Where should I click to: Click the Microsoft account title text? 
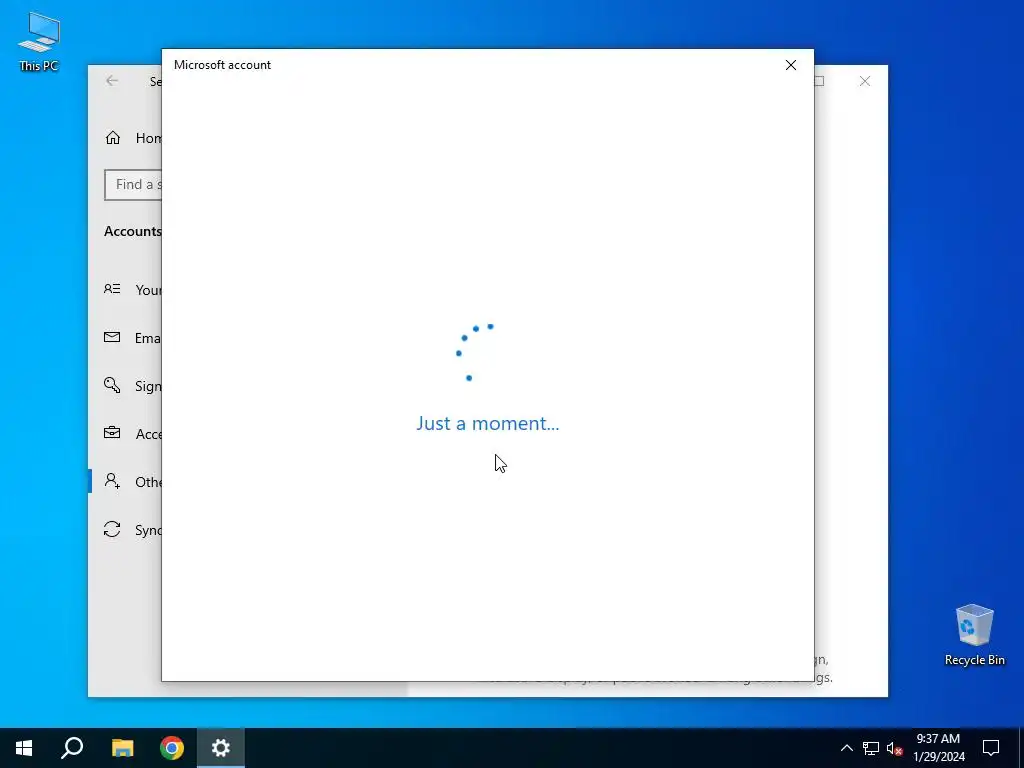pyautogui.click(x=222, y=65)
